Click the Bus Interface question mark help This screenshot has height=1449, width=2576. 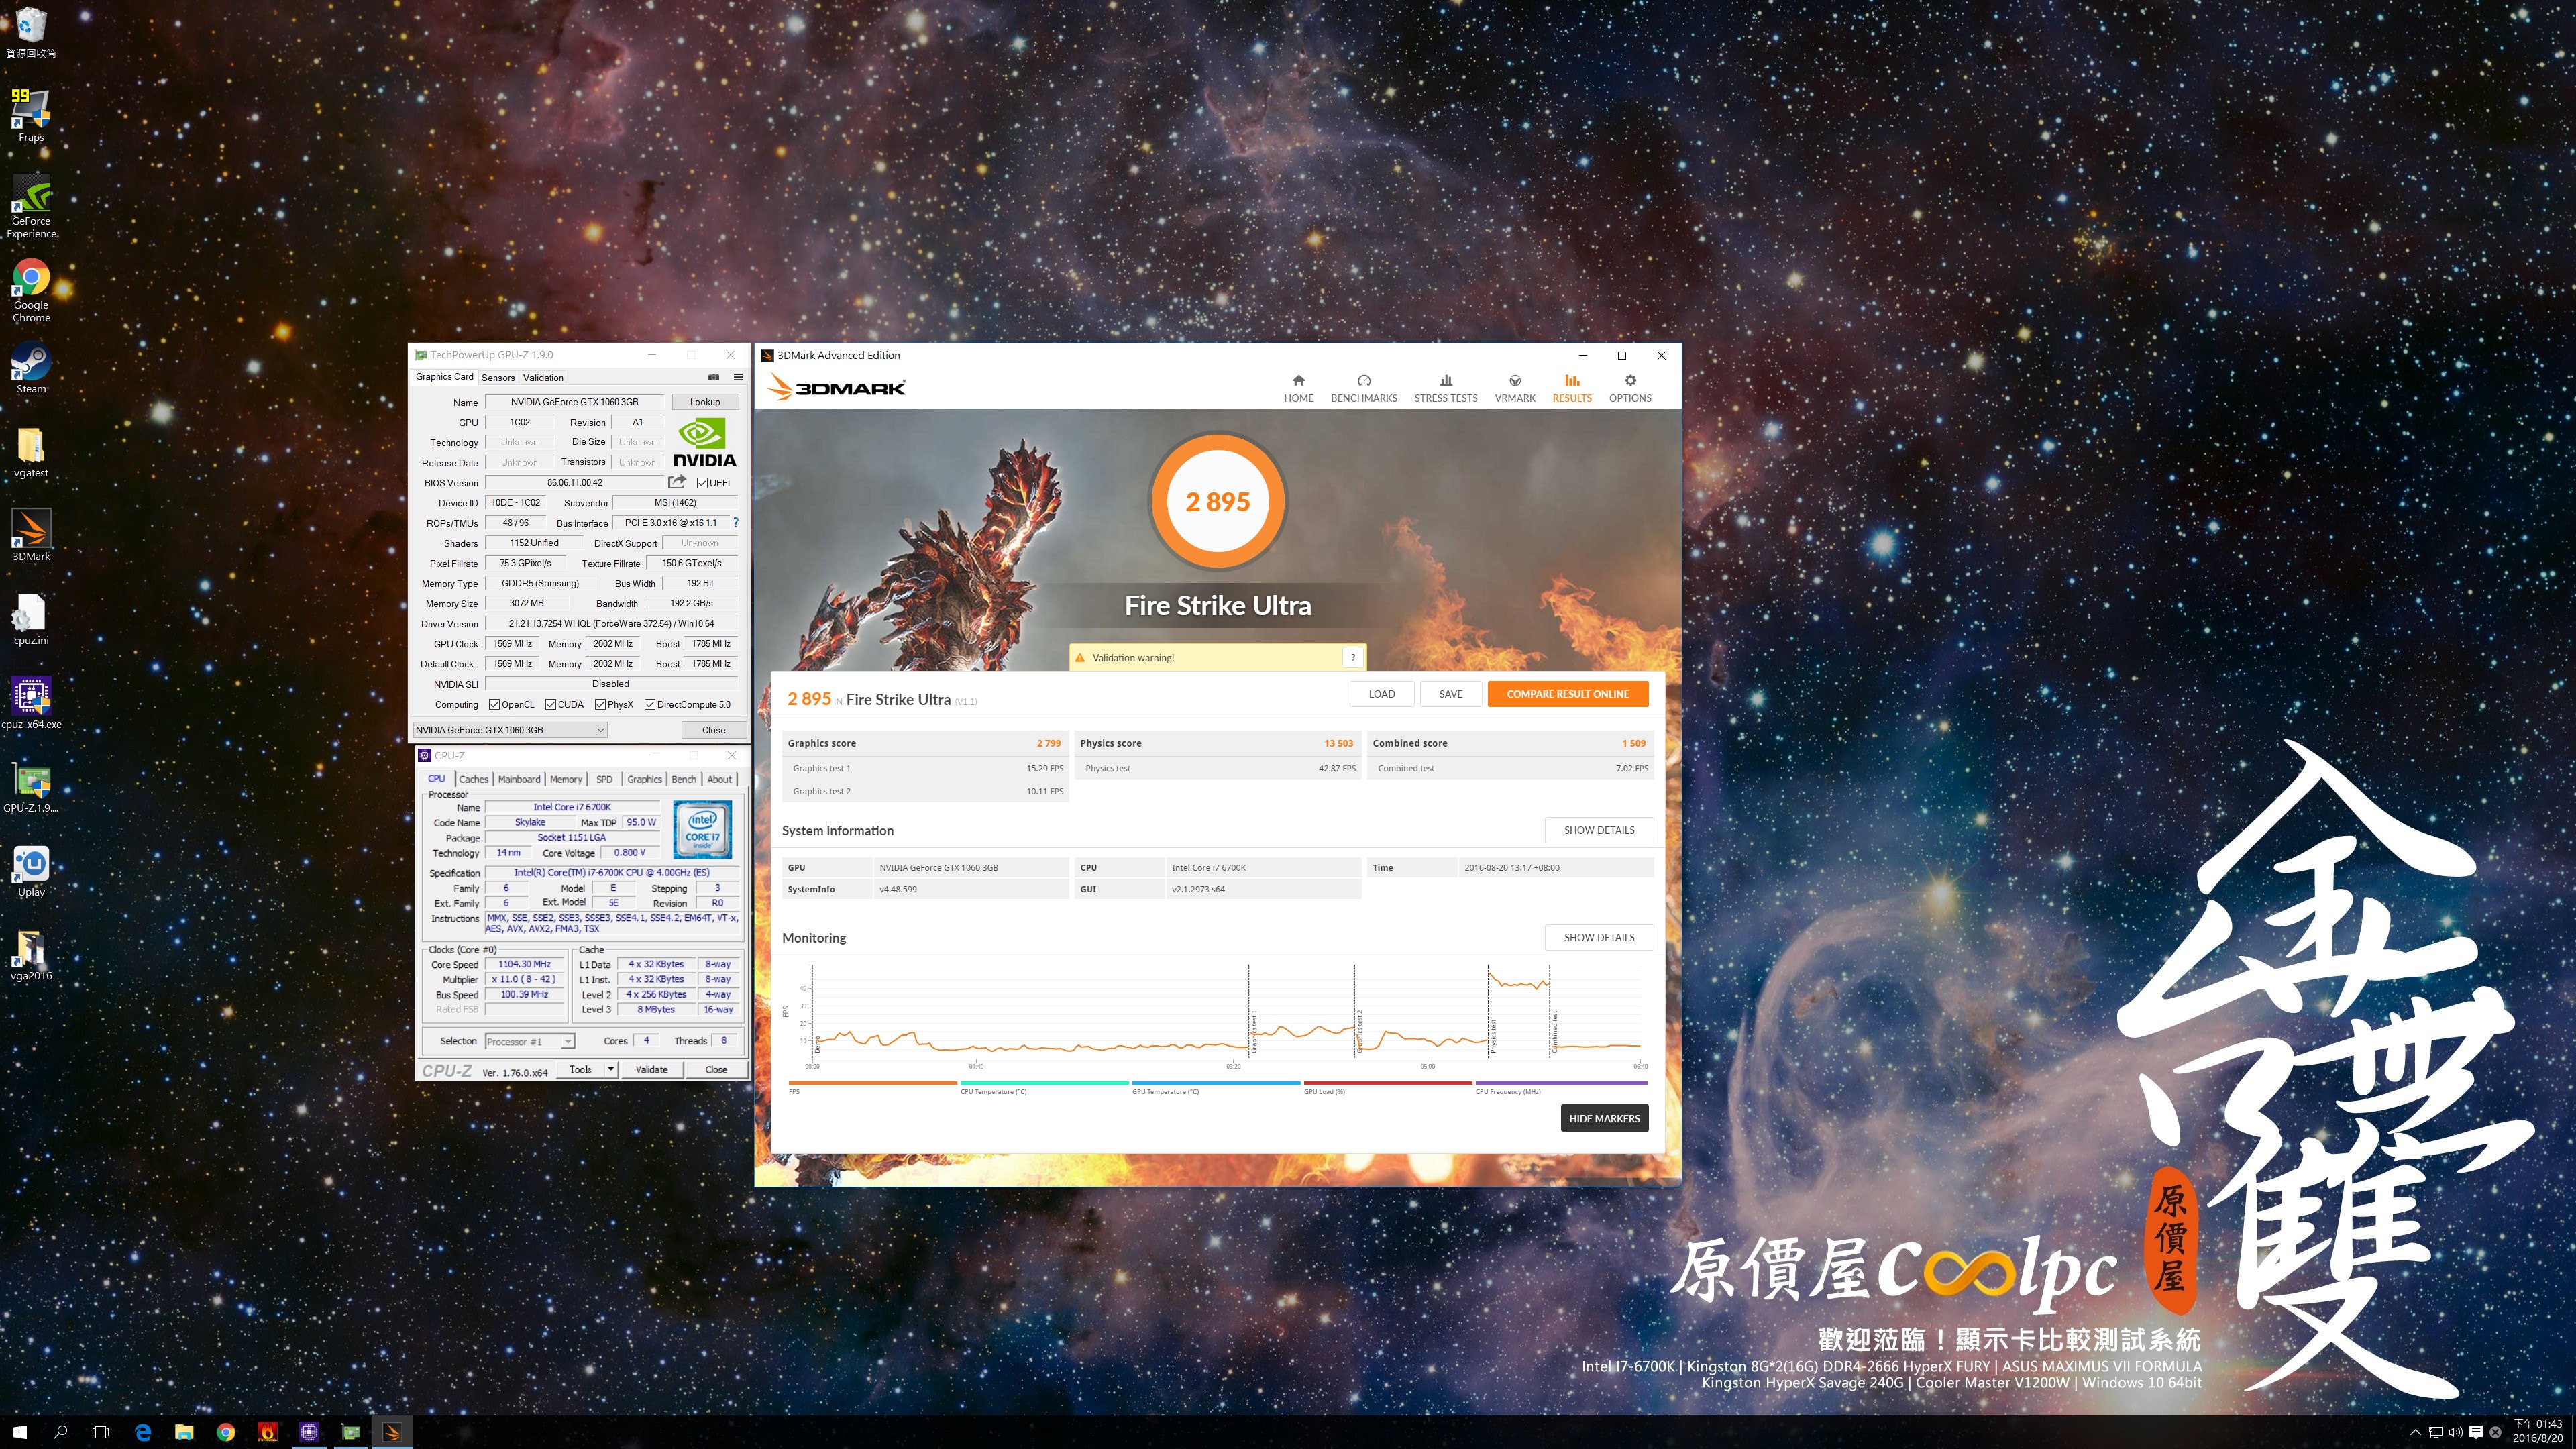pyautogui.click(x=736, y=522)
